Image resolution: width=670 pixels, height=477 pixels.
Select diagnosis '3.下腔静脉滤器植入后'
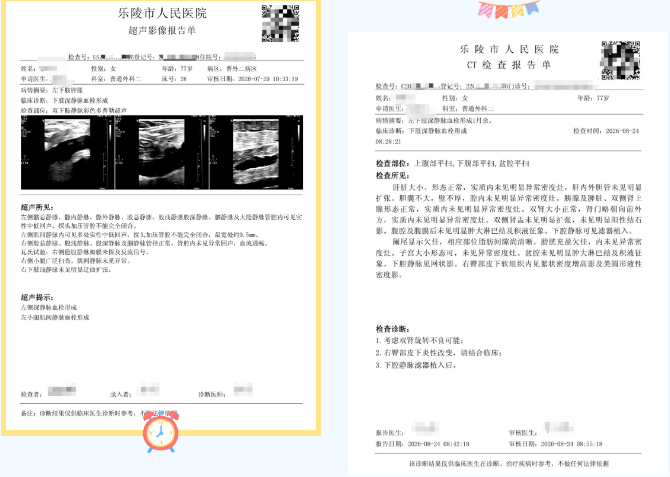click(416, 365)
